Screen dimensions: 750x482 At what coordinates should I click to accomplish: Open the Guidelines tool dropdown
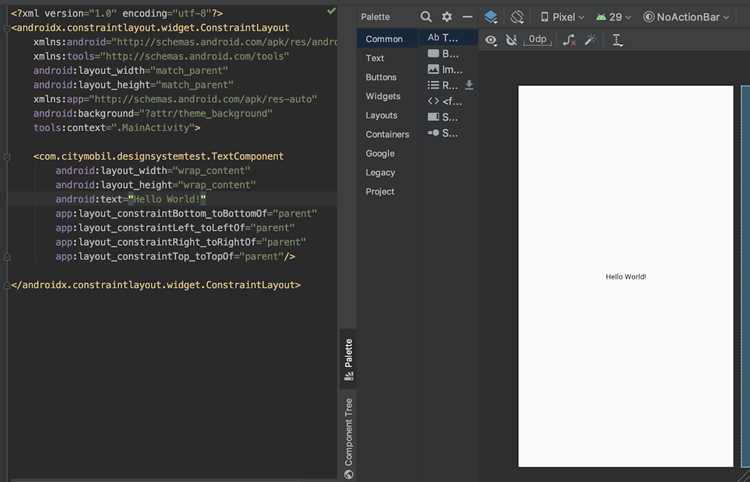point(618,41)
